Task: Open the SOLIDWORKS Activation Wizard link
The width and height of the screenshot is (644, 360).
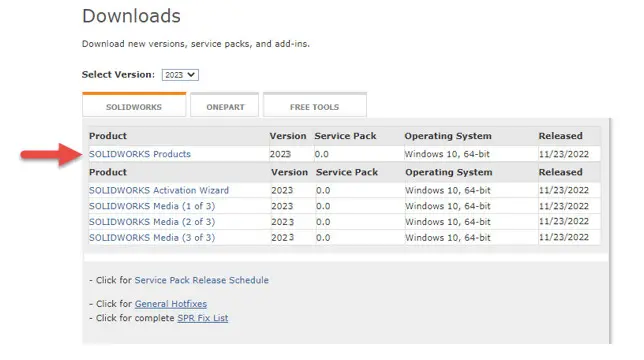Action: coord(159,190)
